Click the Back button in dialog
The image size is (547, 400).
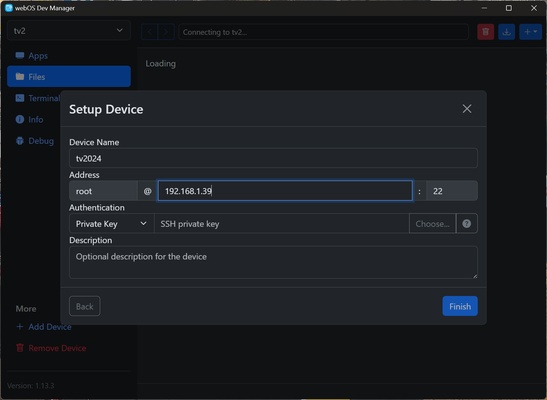point(85,306)
